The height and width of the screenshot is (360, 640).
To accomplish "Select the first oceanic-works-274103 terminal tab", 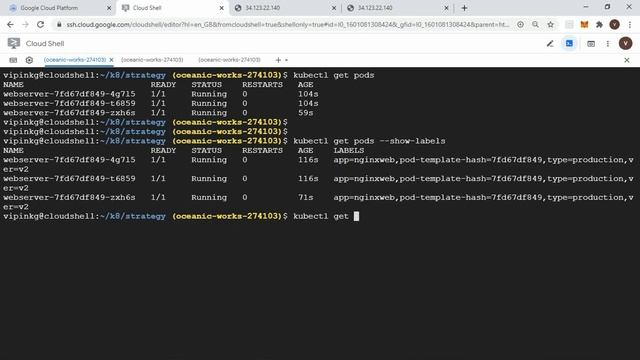I will click(75, 60).
